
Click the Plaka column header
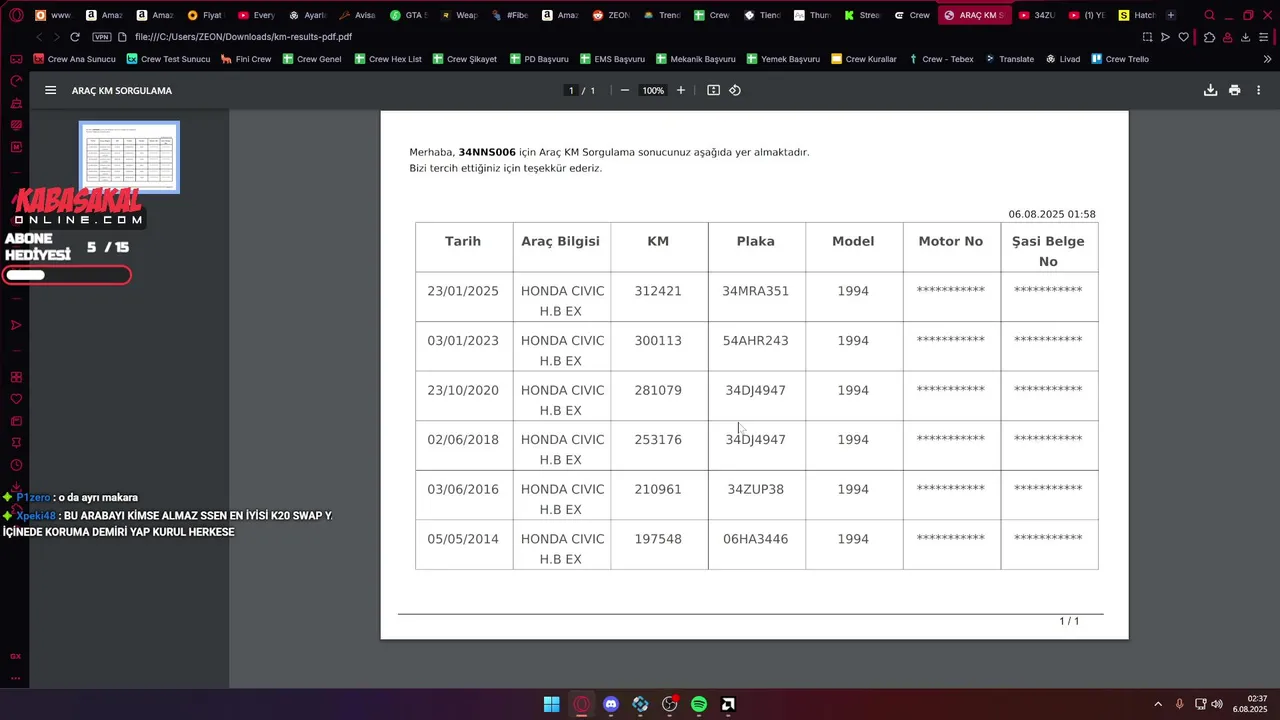pyautogui.click(x=755, y=241)
